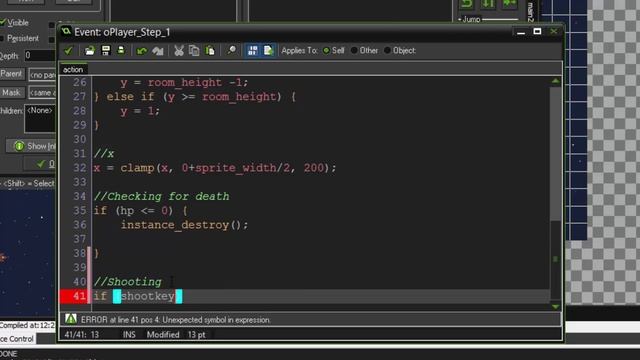Click the Children list box showing None
The height and width of the screenshot is (360, 640).
[40, 119]
